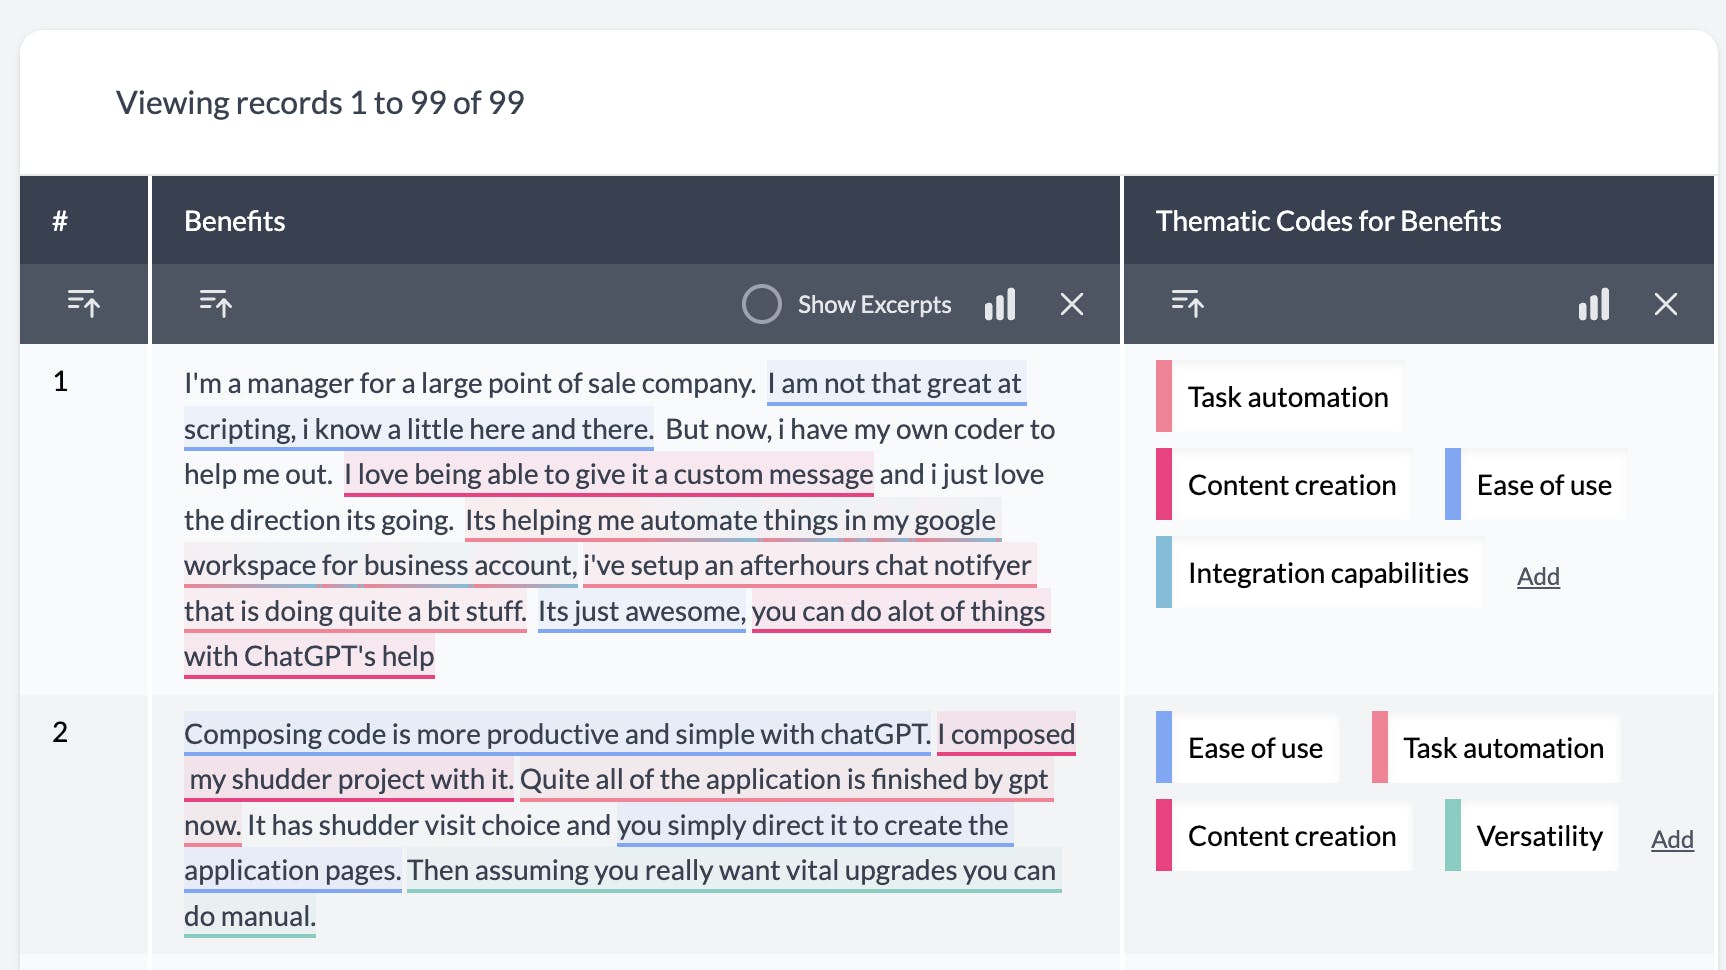Open the chart view for Thematic Codes
Image resolution: width=1726 pixels, height=970 pixels.
1593,304
